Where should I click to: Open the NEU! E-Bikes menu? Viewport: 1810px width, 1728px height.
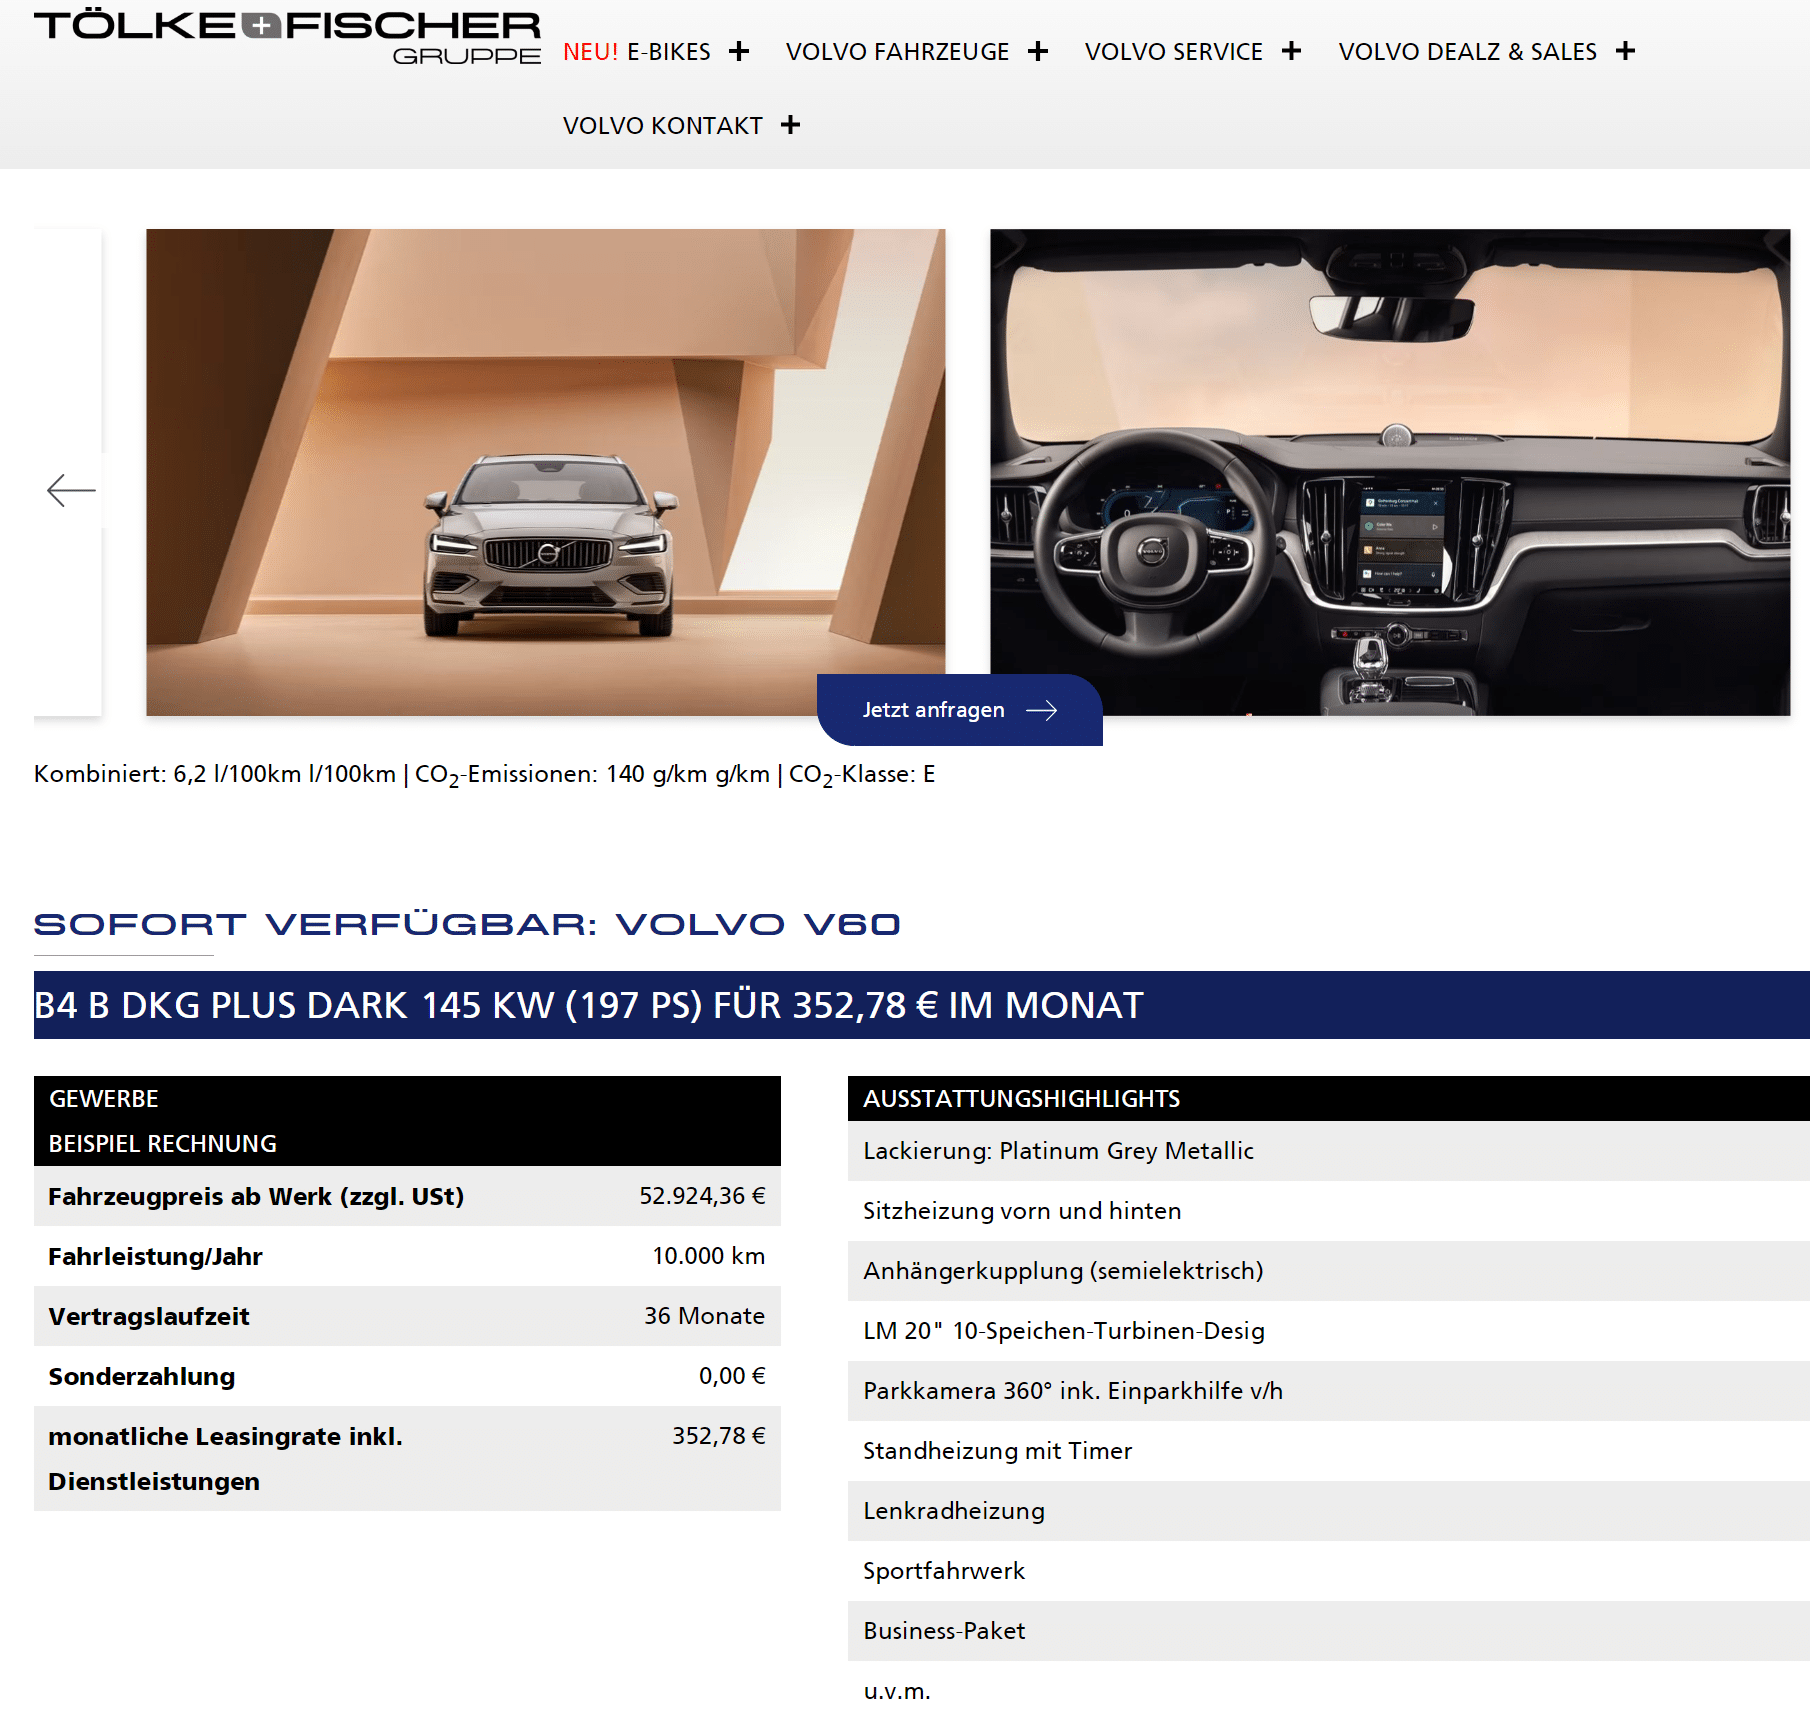(x=637, y=52)
